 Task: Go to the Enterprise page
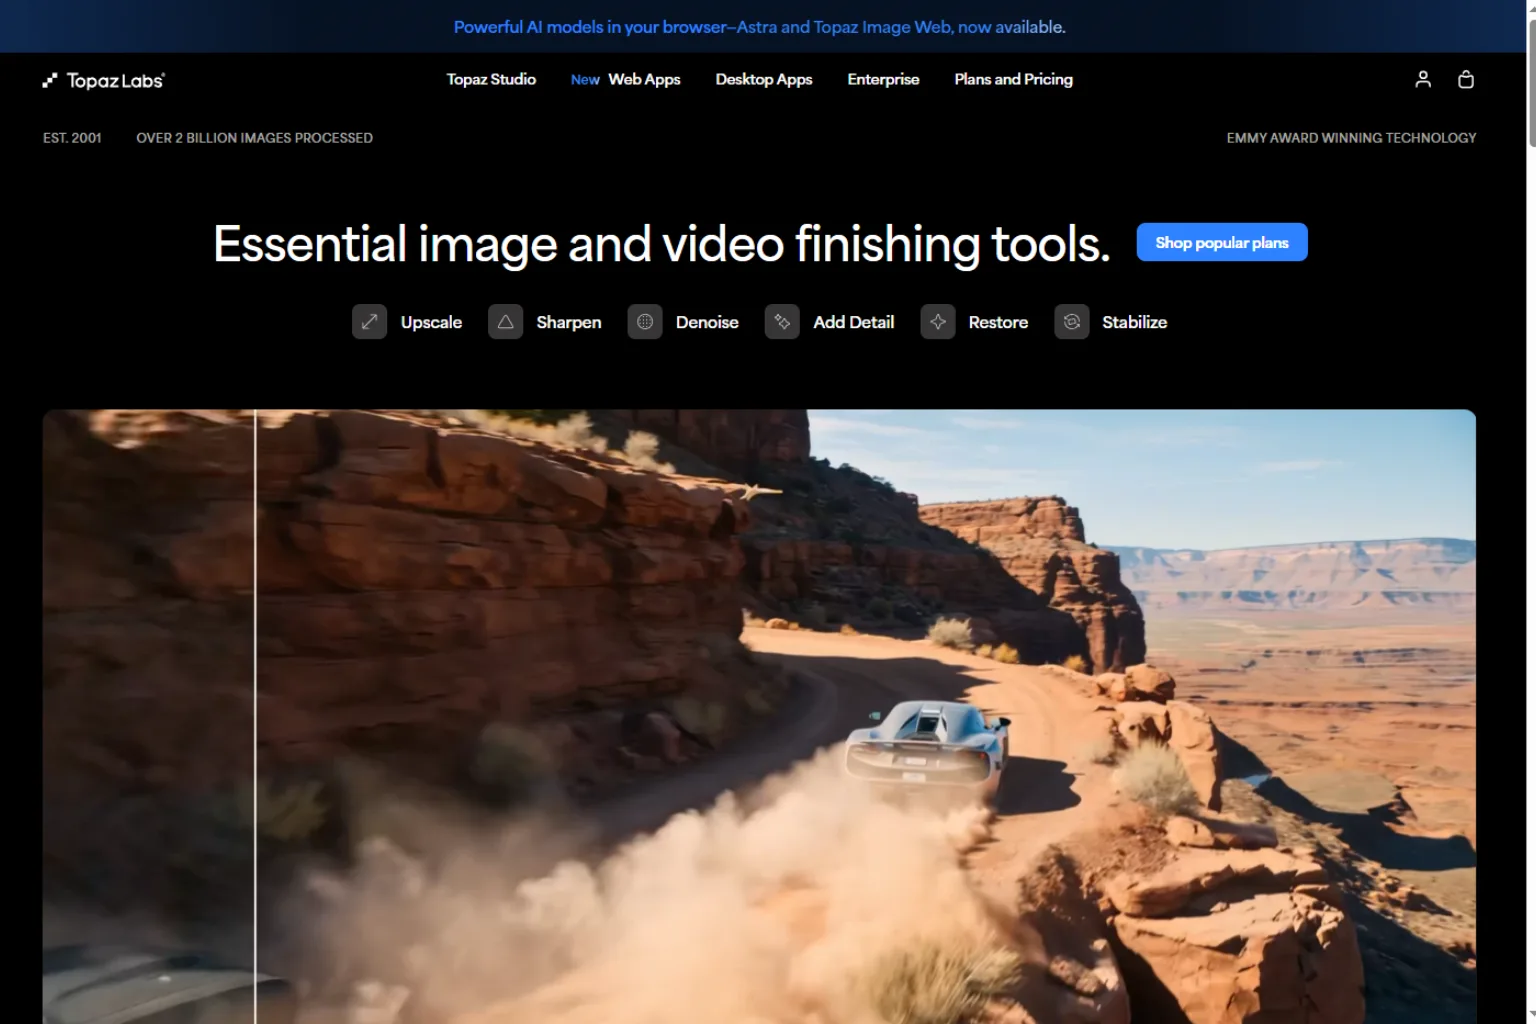(x=883, y=79)
